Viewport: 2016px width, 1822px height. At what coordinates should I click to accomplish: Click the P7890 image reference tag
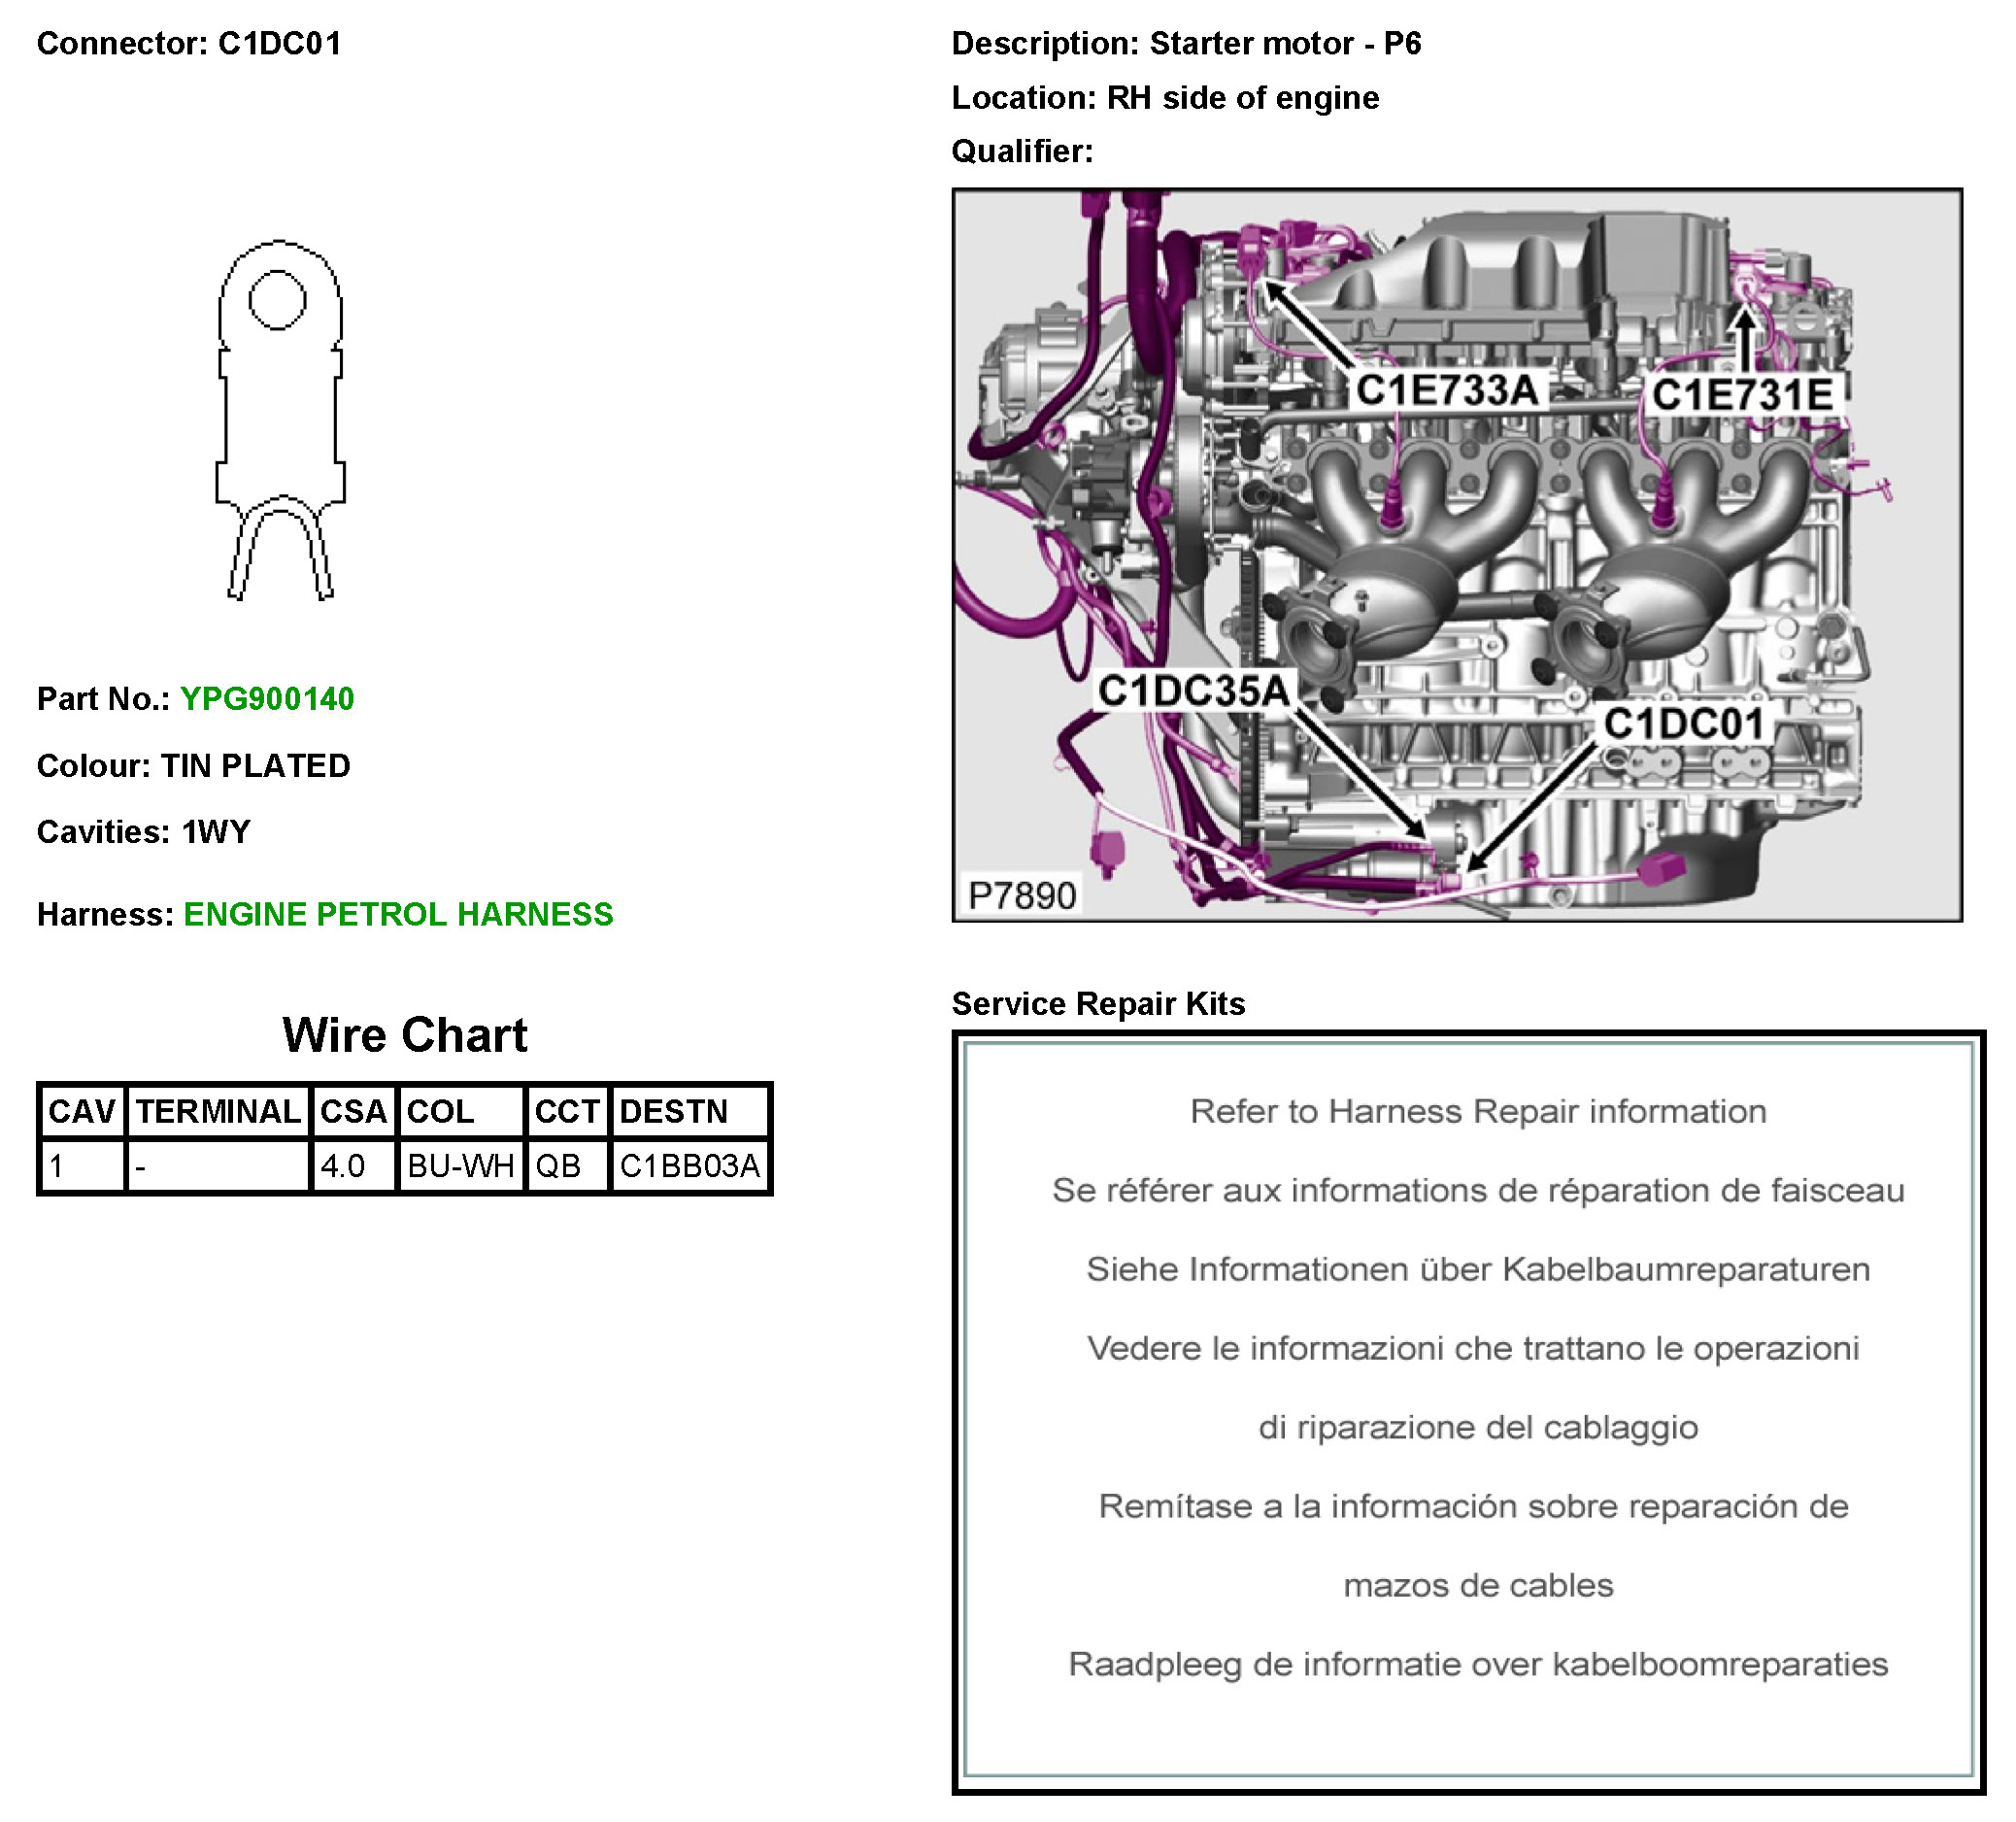(x=1021, y=895)
